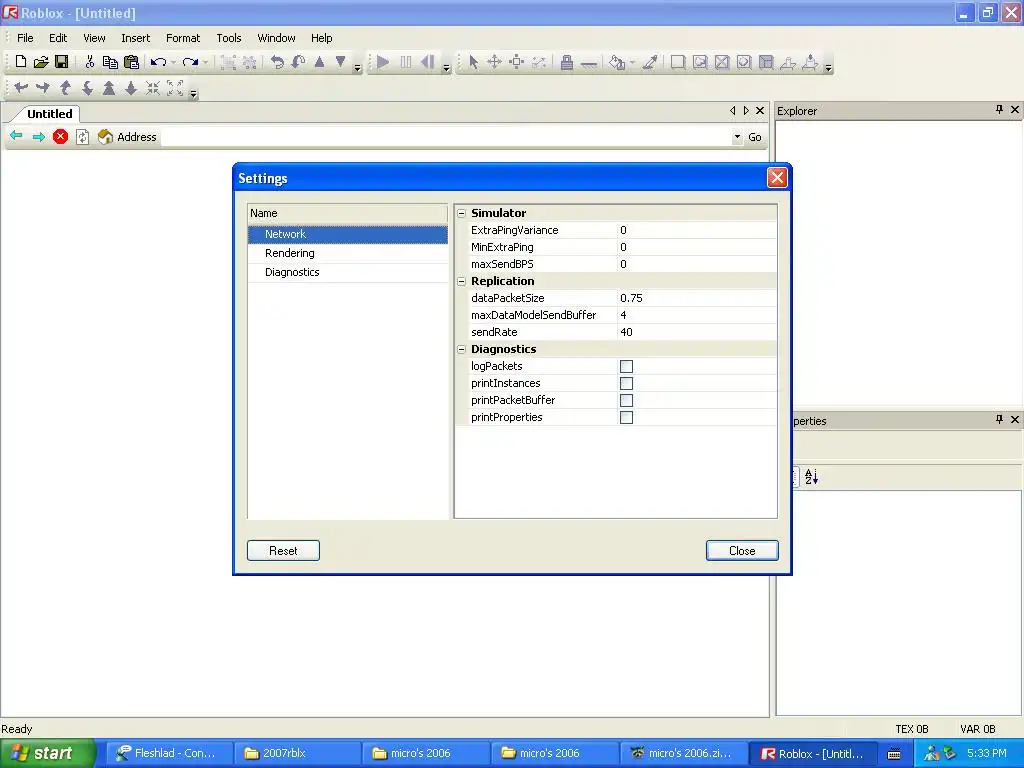Click the paint bucket Fill tool
1024x768 pixels.
tap(616, 62)
